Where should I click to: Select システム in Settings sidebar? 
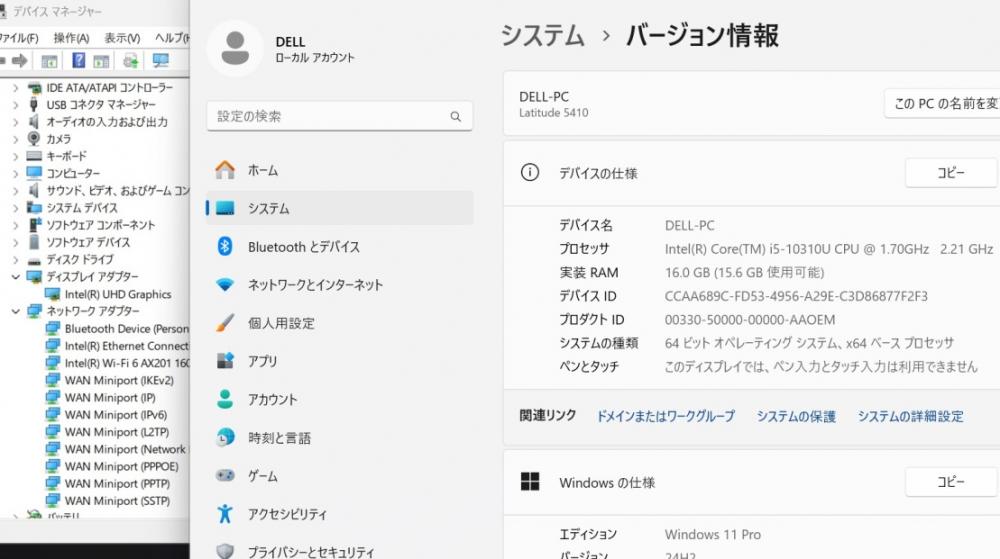[x=339, y=208]
